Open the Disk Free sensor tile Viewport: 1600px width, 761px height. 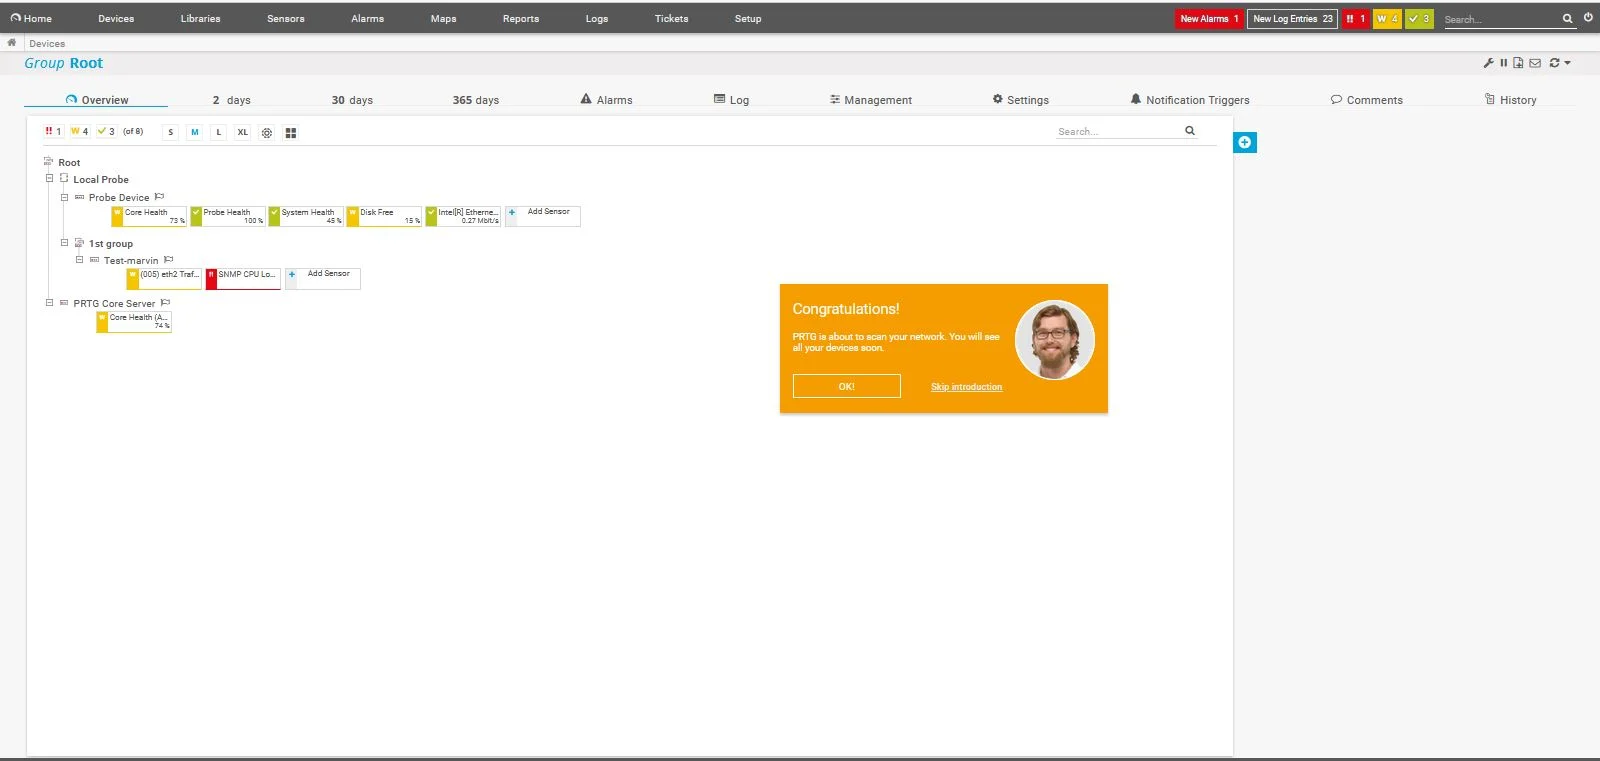[x=384, y=216]
